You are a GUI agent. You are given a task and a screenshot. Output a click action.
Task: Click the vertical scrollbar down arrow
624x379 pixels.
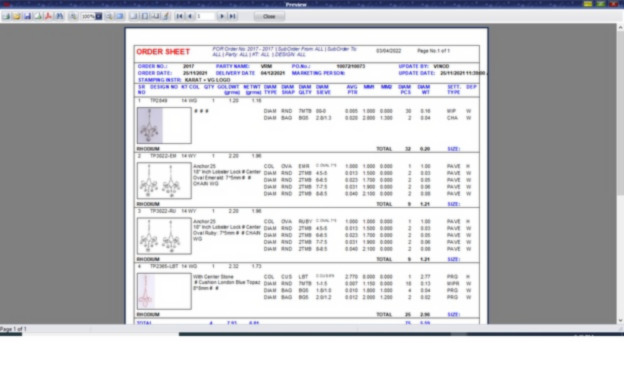coord(620,320)
